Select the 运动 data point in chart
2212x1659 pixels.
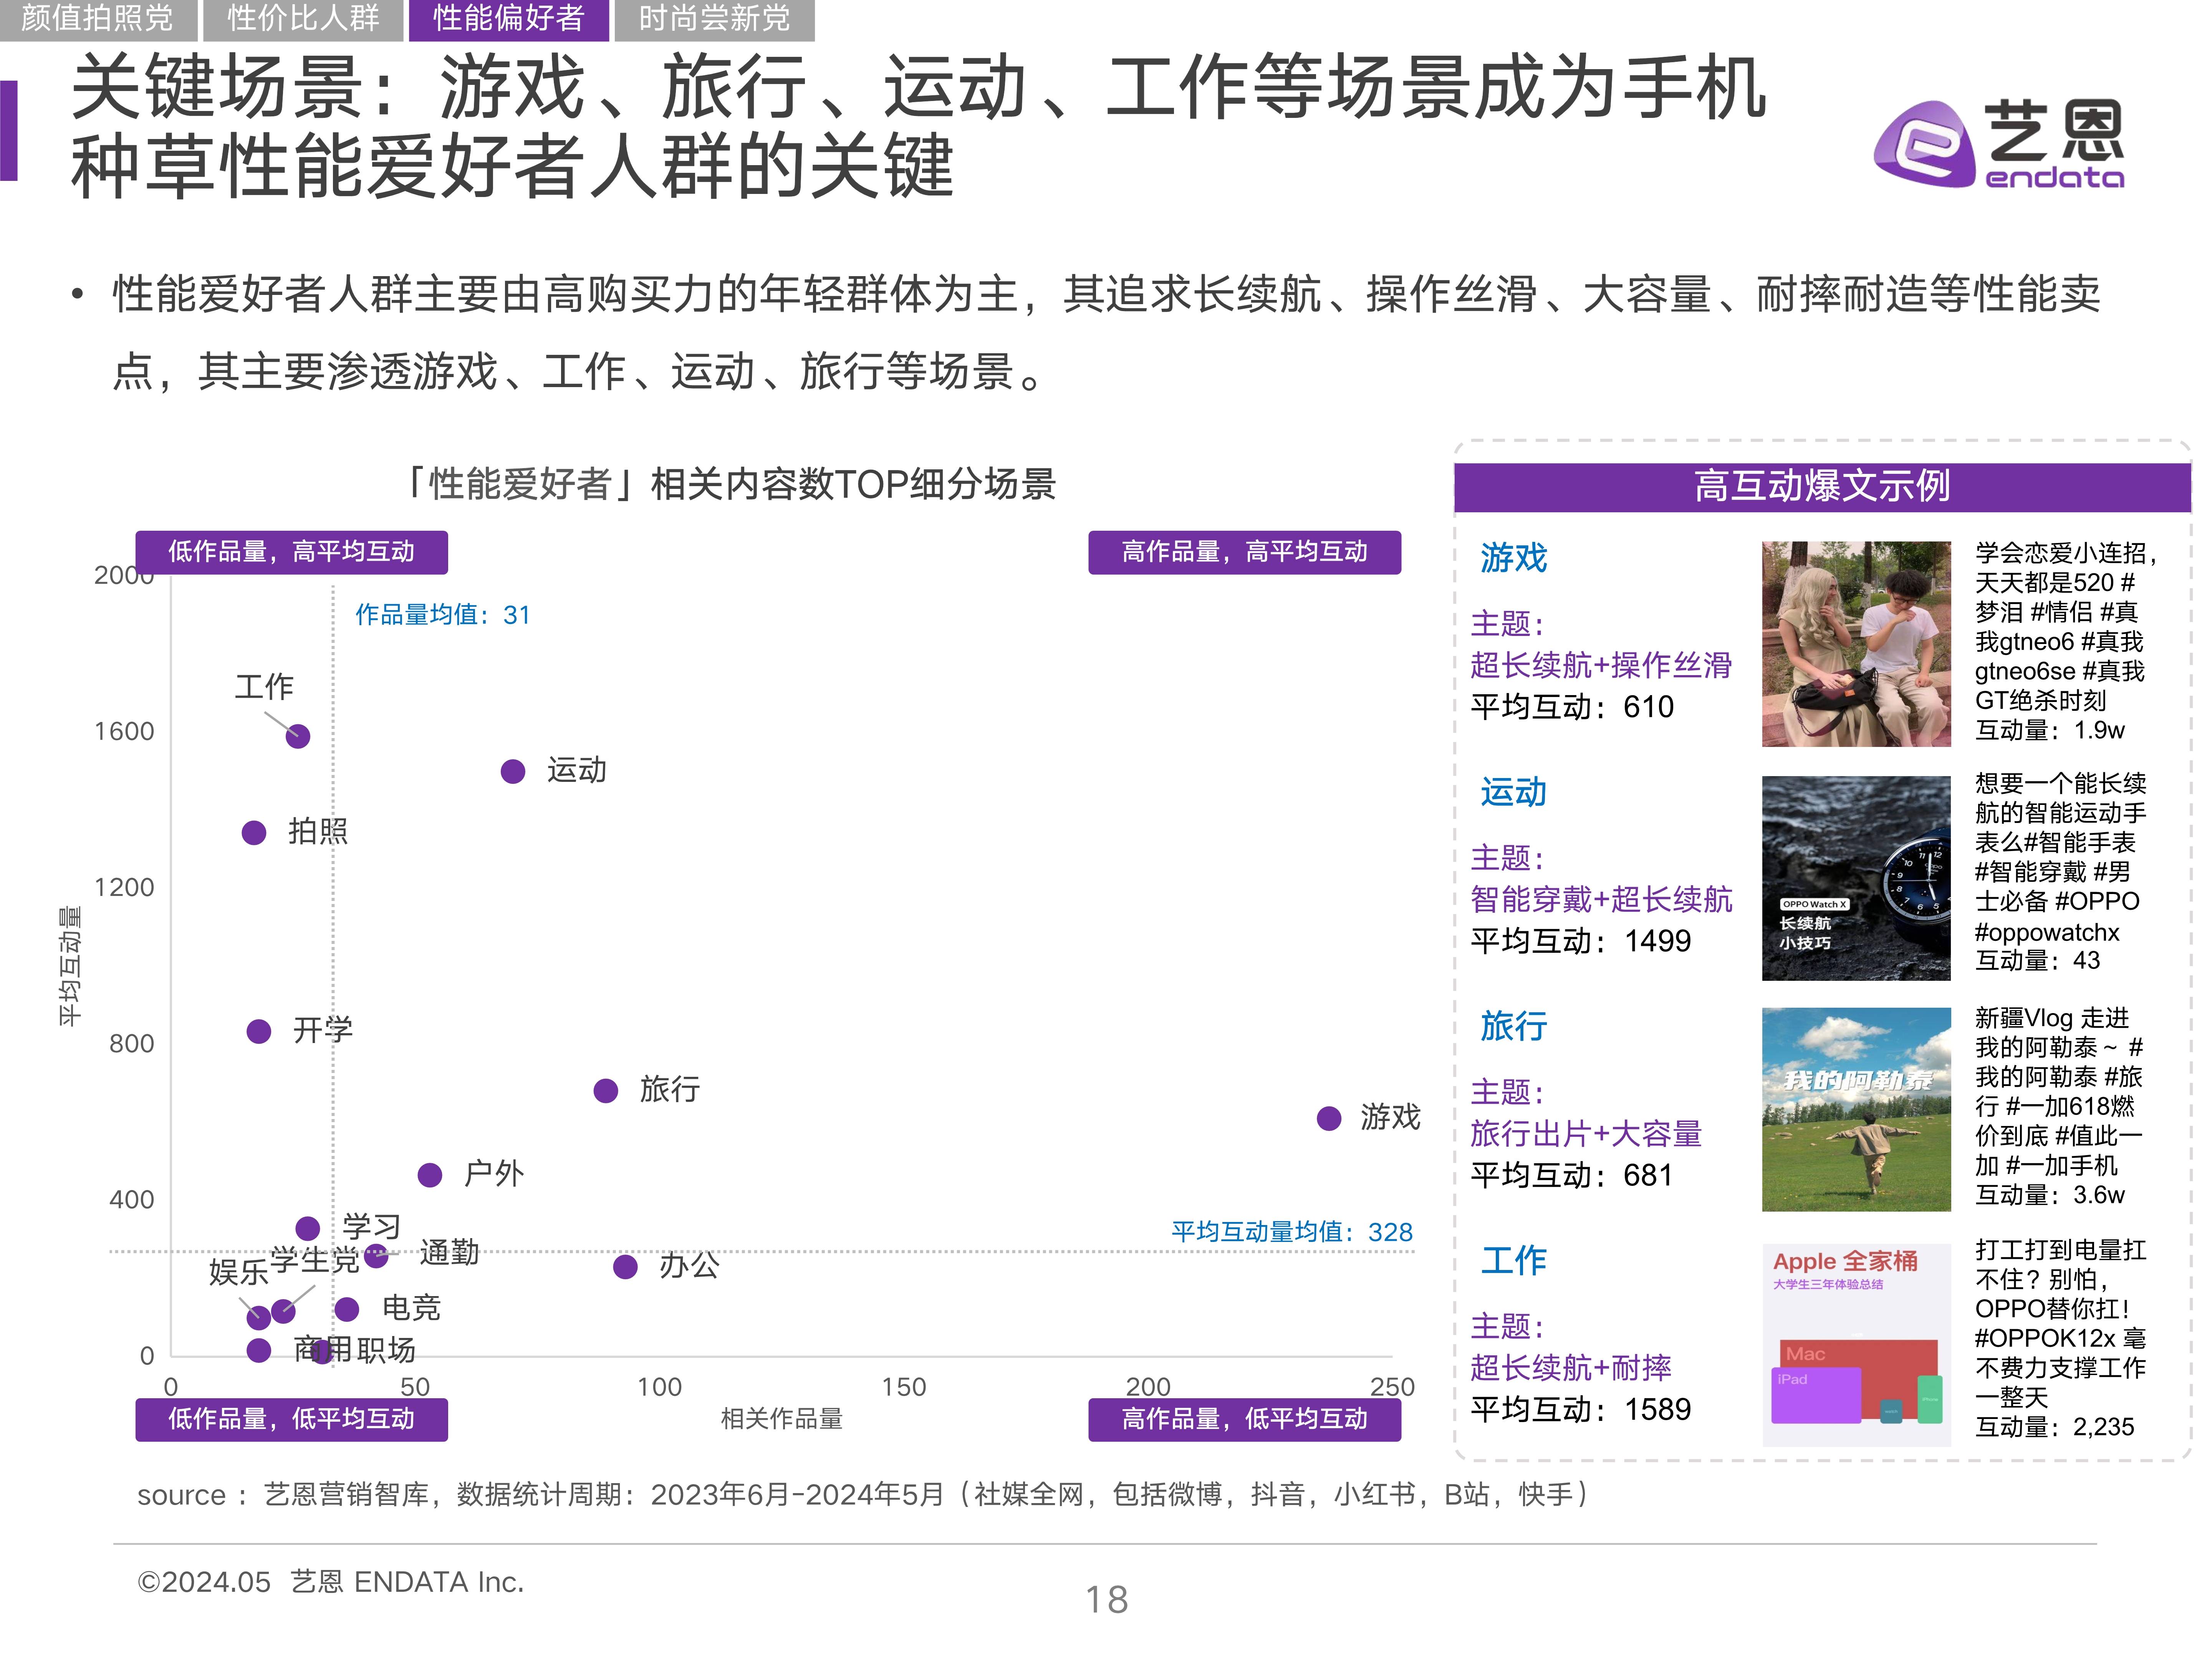pyautogui.click(x=513, y=772)
